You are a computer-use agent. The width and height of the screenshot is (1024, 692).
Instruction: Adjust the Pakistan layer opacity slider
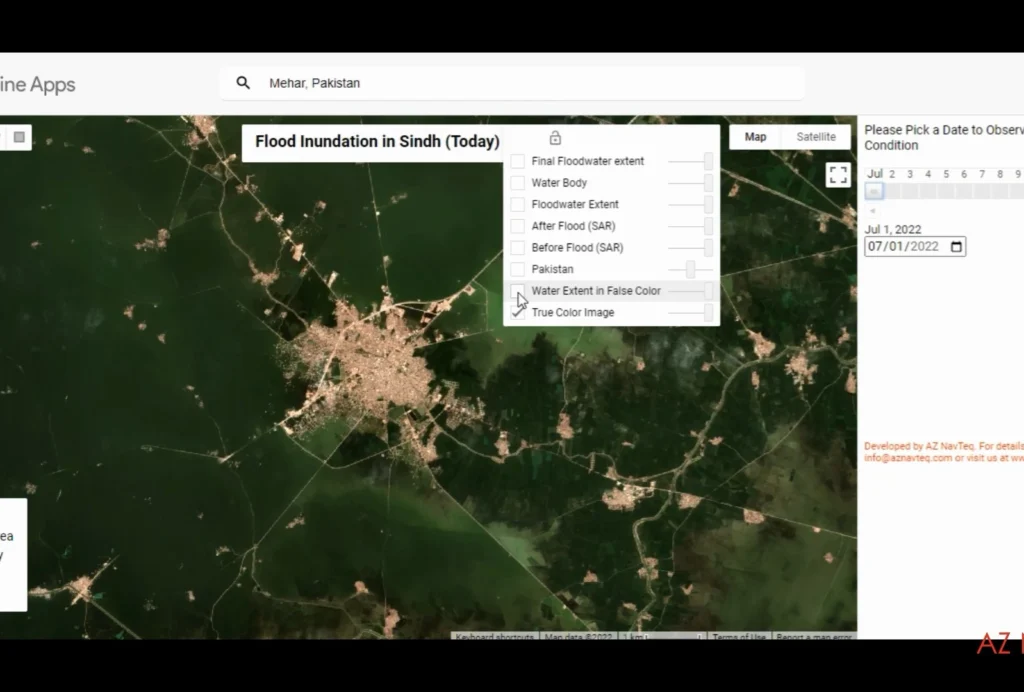coord(690,270)
